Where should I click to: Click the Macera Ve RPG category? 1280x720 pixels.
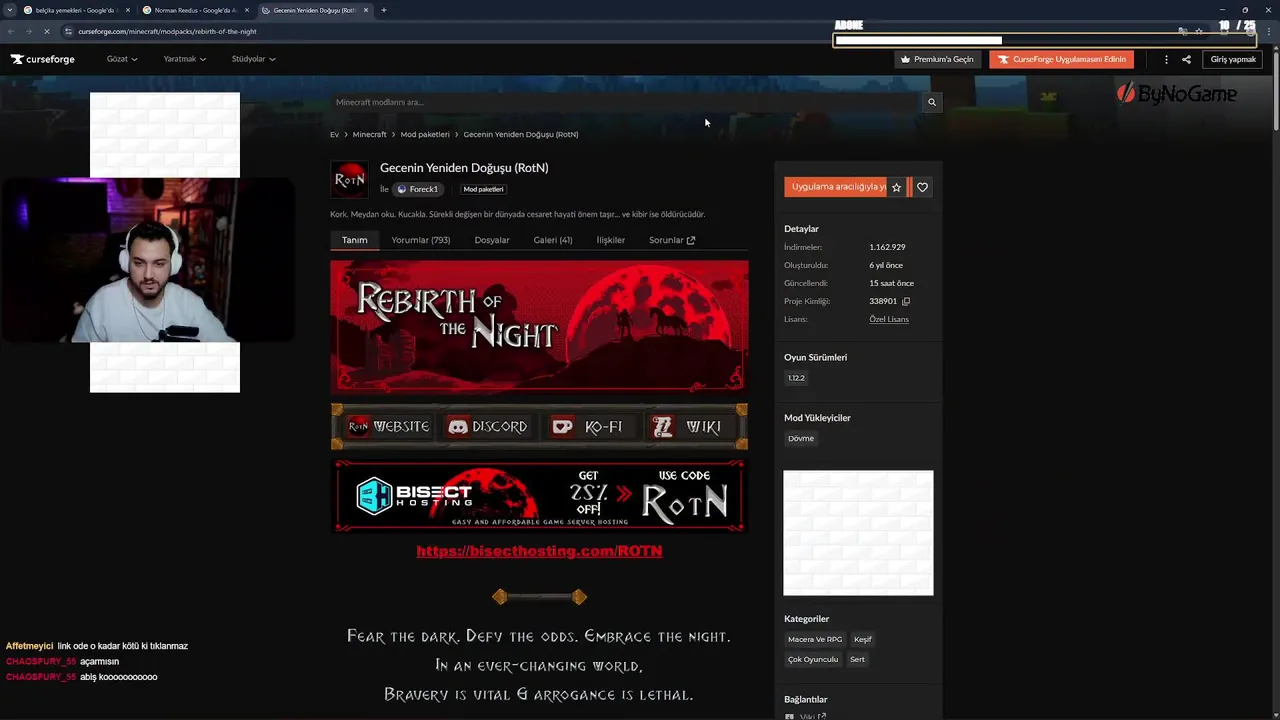(x=815, y=639)
